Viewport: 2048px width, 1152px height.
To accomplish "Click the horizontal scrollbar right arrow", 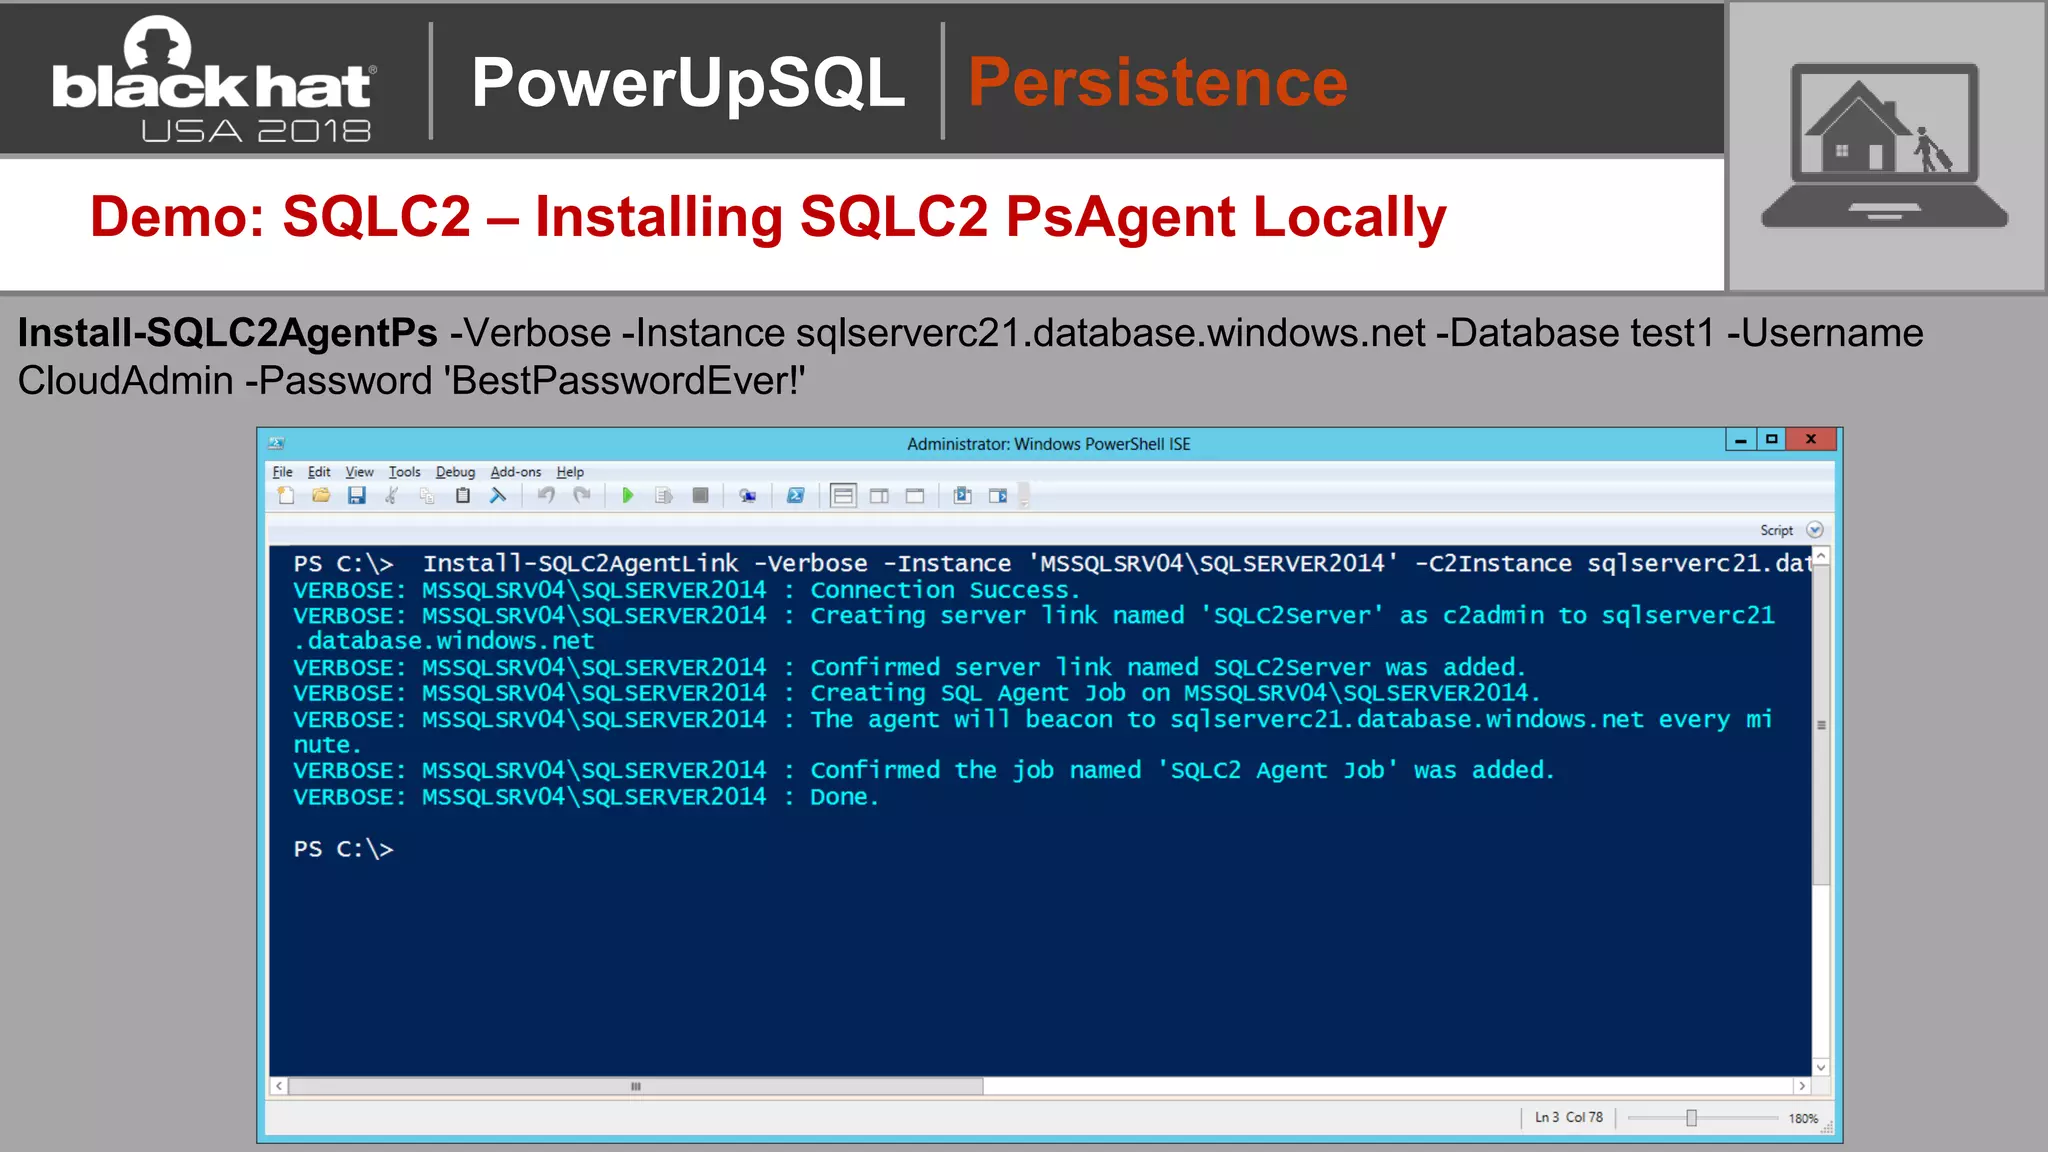I will tap(1802, 1086).
